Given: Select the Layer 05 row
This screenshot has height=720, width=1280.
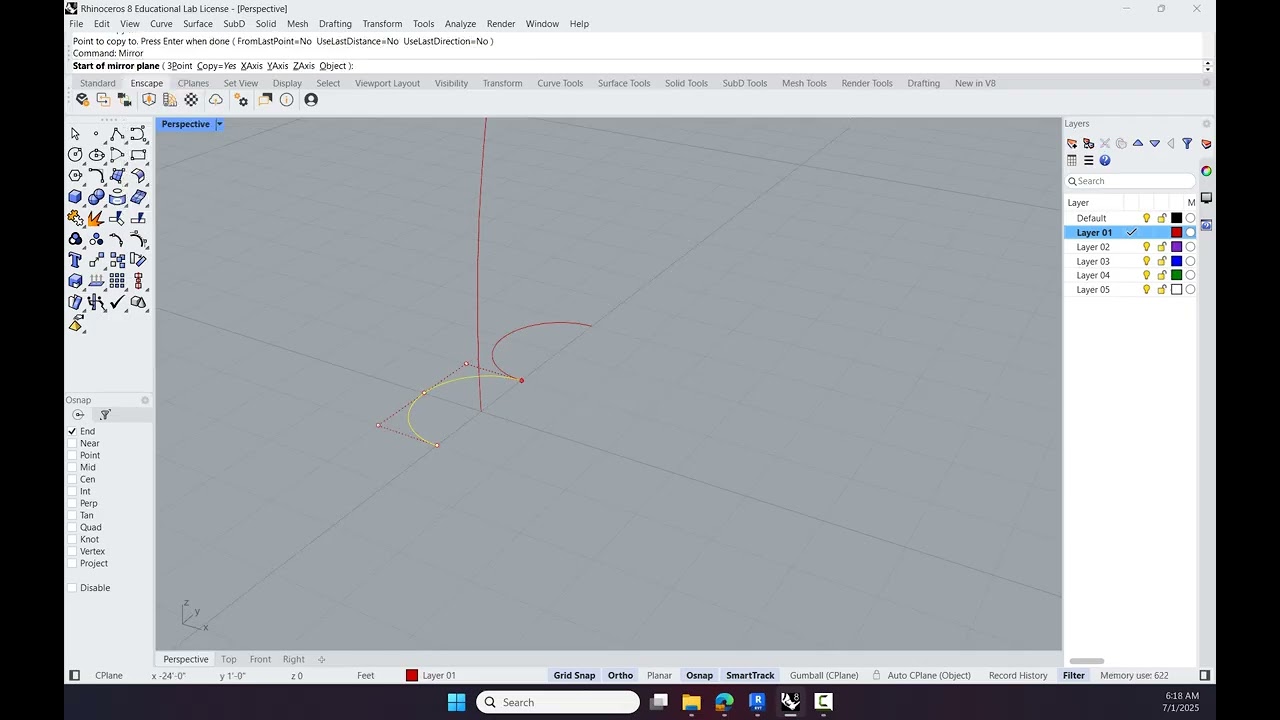Looking at the screenshot, I should click(x=1130, y=290).
